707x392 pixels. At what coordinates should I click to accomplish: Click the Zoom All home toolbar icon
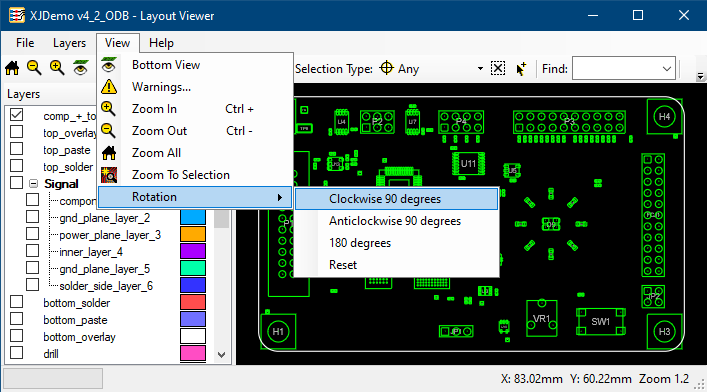click(12, 69)
